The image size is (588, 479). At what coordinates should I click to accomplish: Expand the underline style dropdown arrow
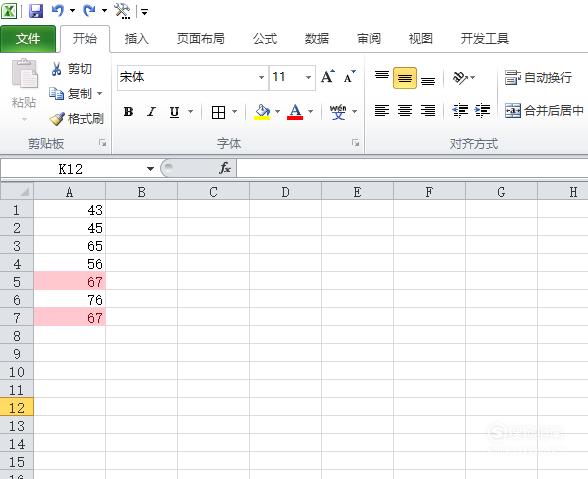click(190, 111)
